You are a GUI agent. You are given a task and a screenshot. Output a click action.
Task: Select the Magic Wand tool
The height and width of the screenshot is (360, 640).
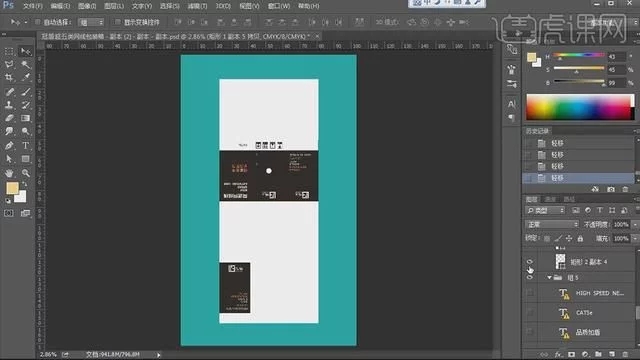pyautogui.click(x=25, y=64)
